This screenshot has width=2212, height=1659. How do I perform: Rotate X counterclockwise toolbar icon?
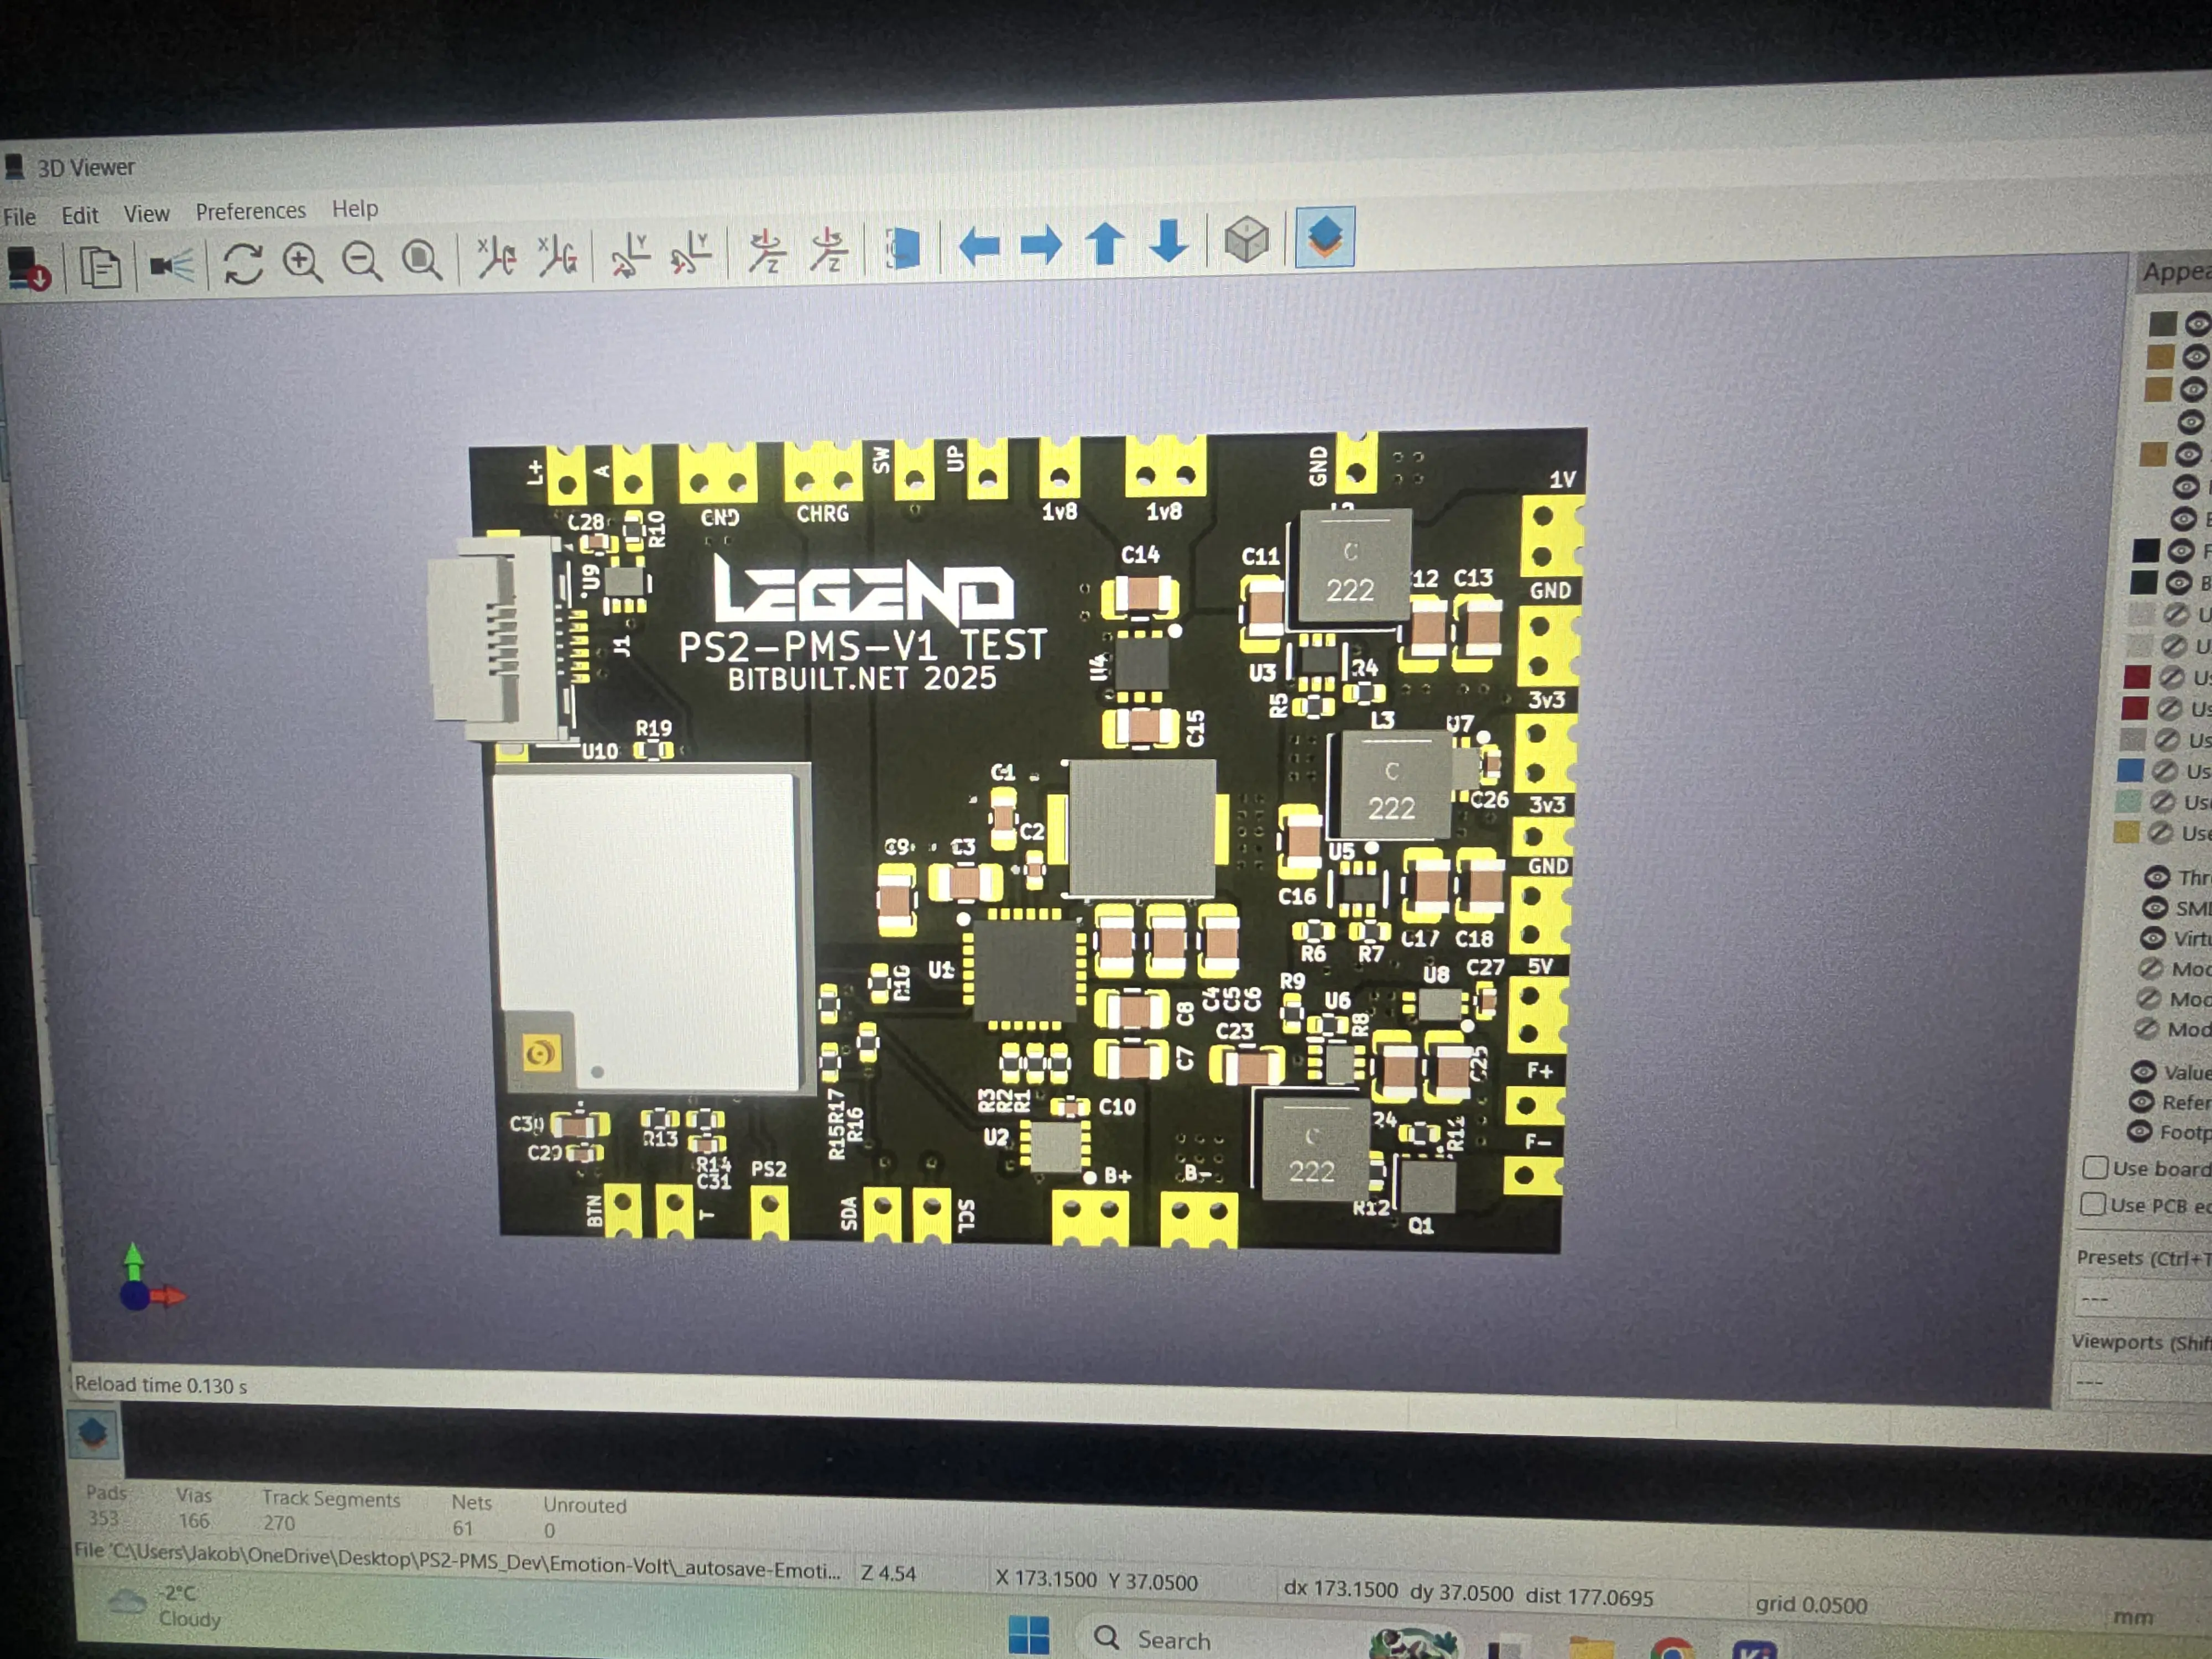(558, 257)
